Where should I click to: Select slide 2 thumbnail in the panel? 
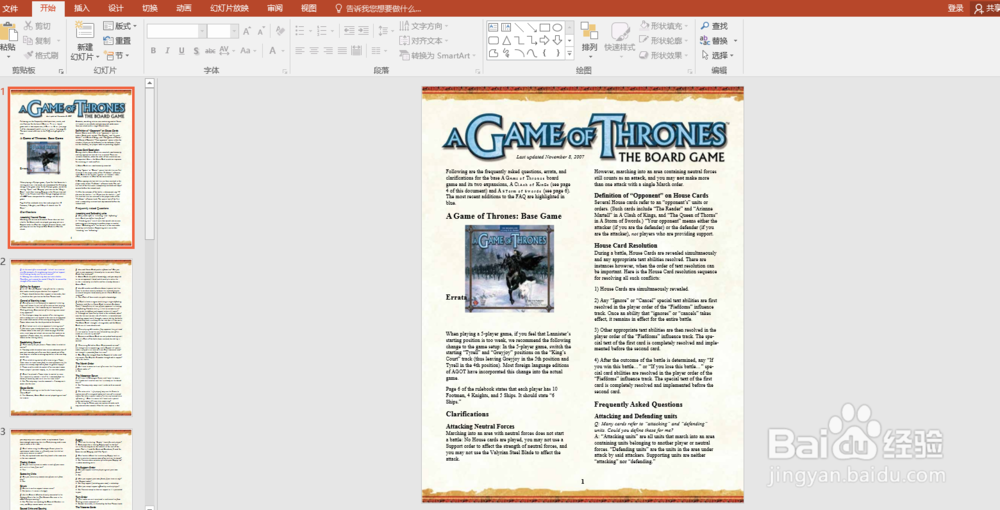71,337
